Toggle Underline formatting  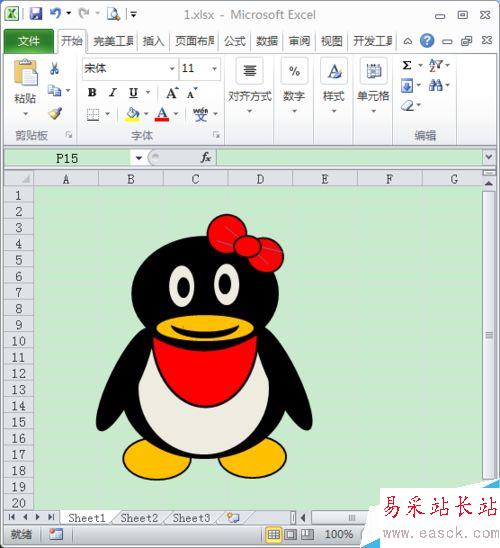pos(133,93)
